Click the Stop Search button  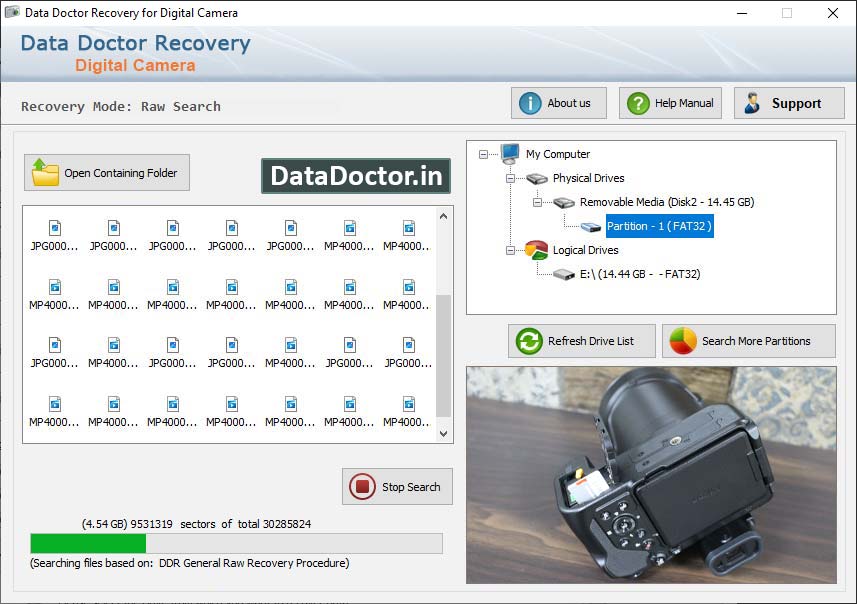pyautogui.click(x=397, y=487)
